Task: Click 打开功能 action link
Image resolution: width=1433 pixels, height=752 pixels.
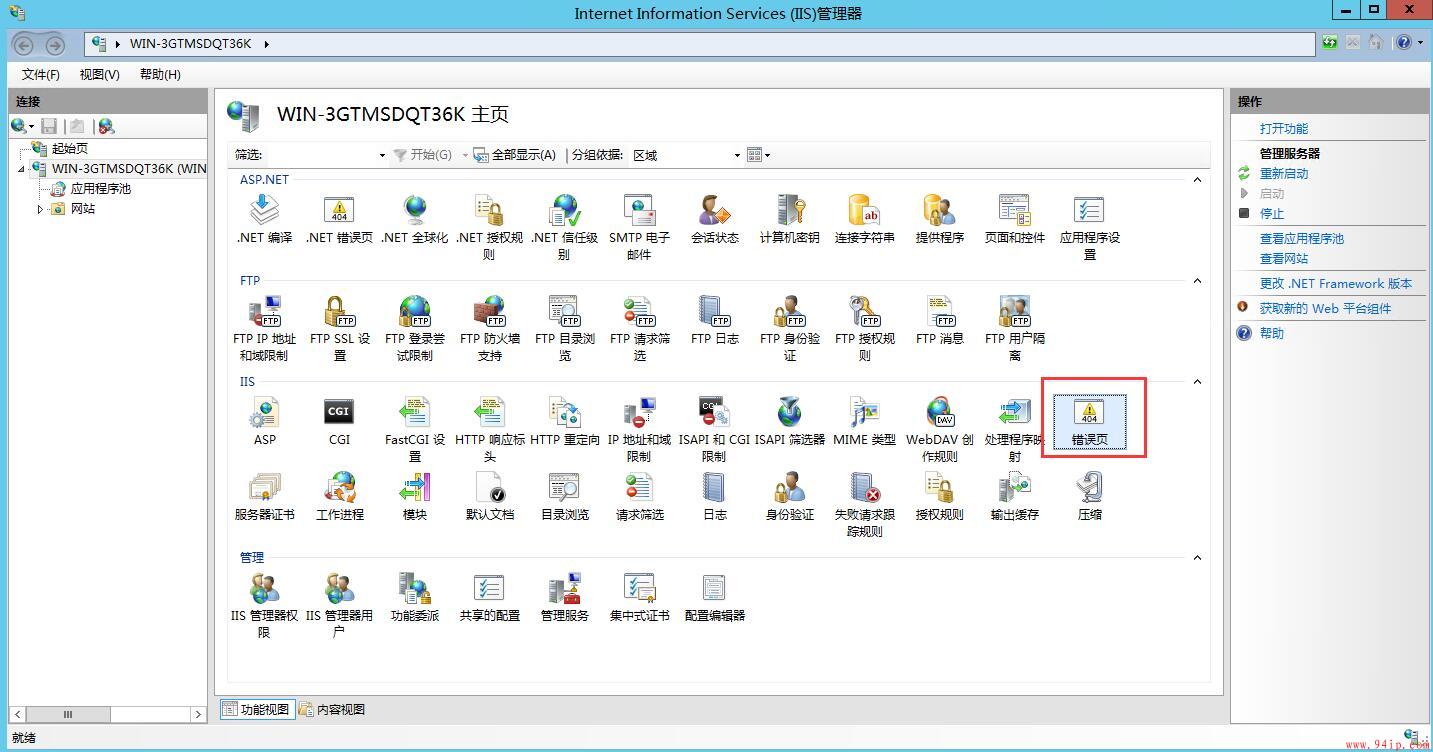Action: tap(1283, 129)
